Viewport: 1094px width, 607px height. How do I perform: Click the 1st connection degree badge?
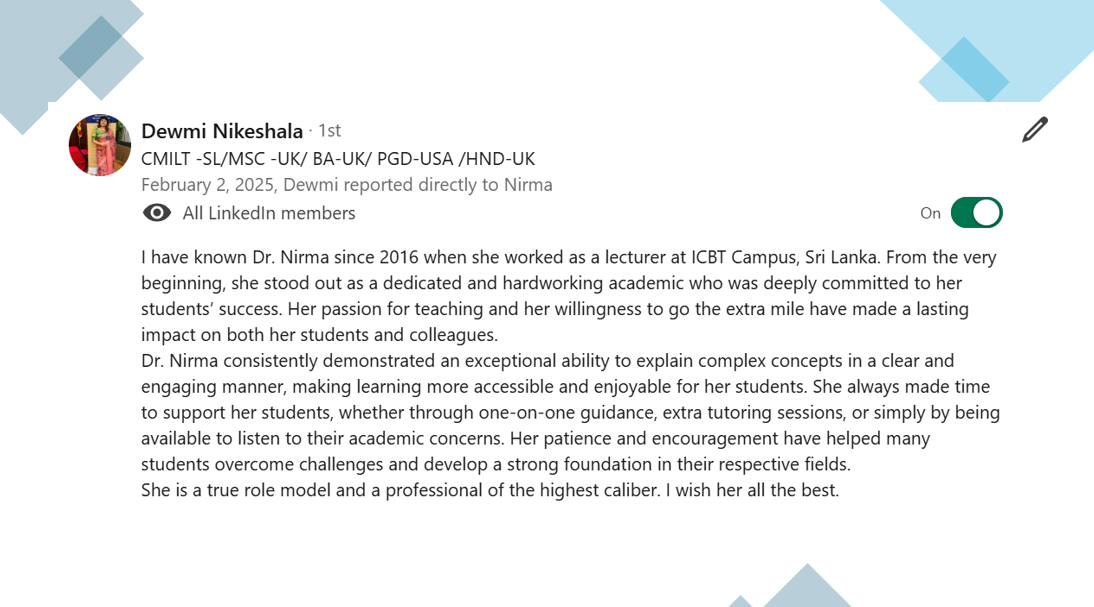(329, 130)
